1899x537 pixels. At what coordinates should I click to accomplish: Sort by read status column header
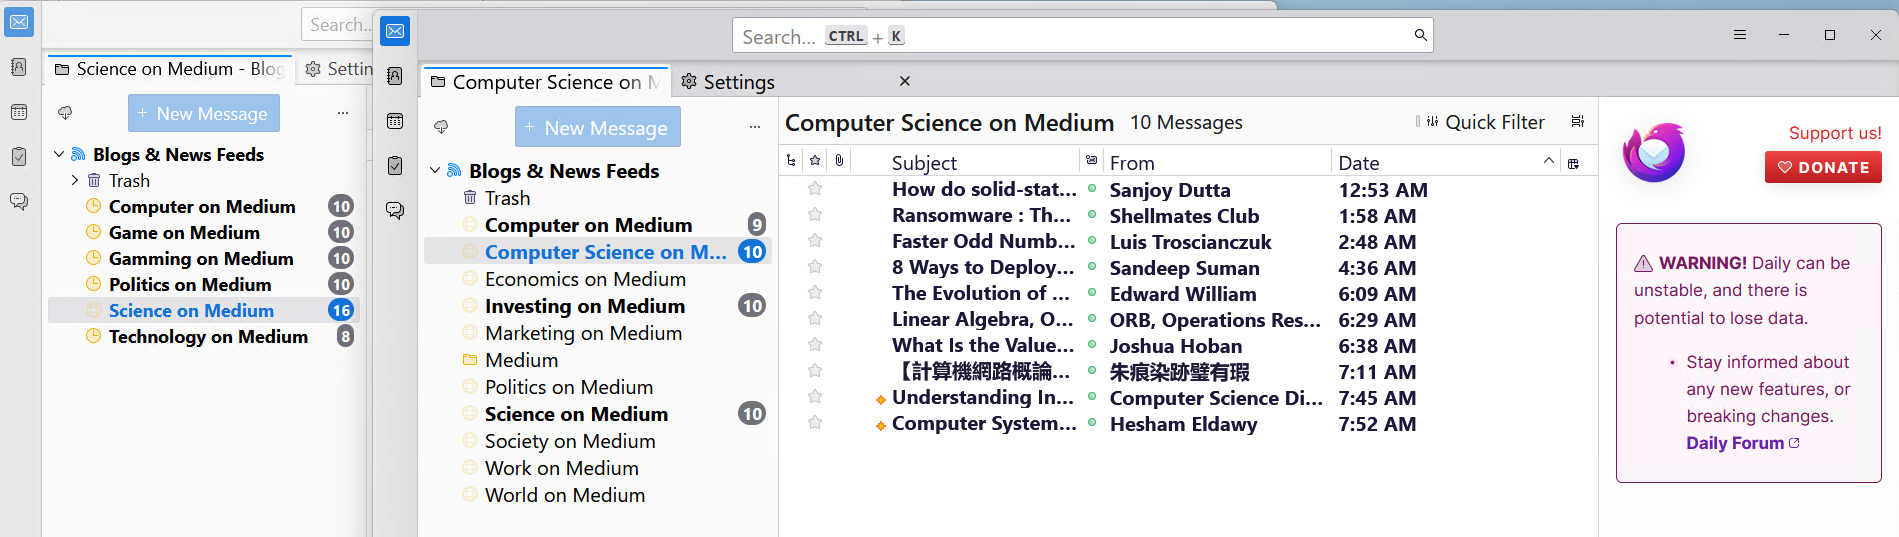click(x=1091, y=161)
